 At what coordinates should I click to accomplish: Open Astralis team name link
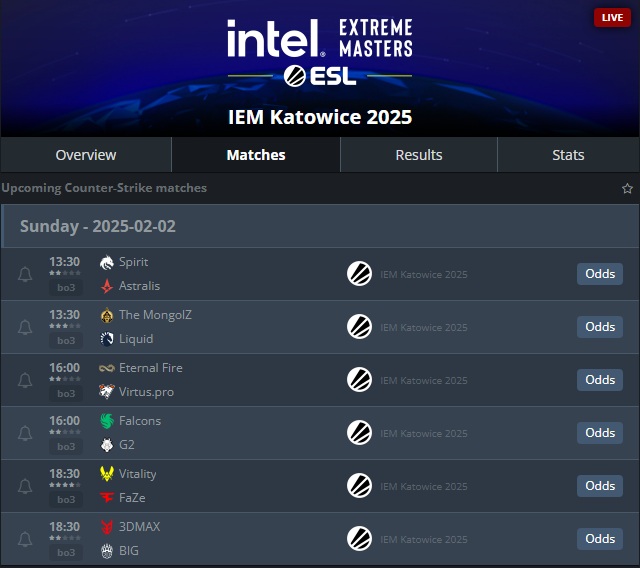point(139,286)
